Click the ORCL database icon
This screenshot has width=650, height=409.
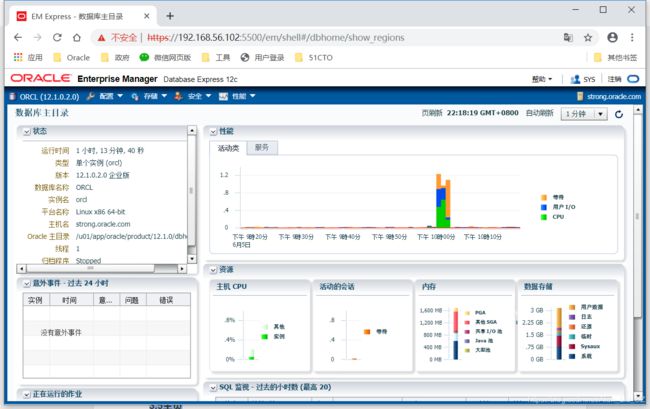point(12,97)
